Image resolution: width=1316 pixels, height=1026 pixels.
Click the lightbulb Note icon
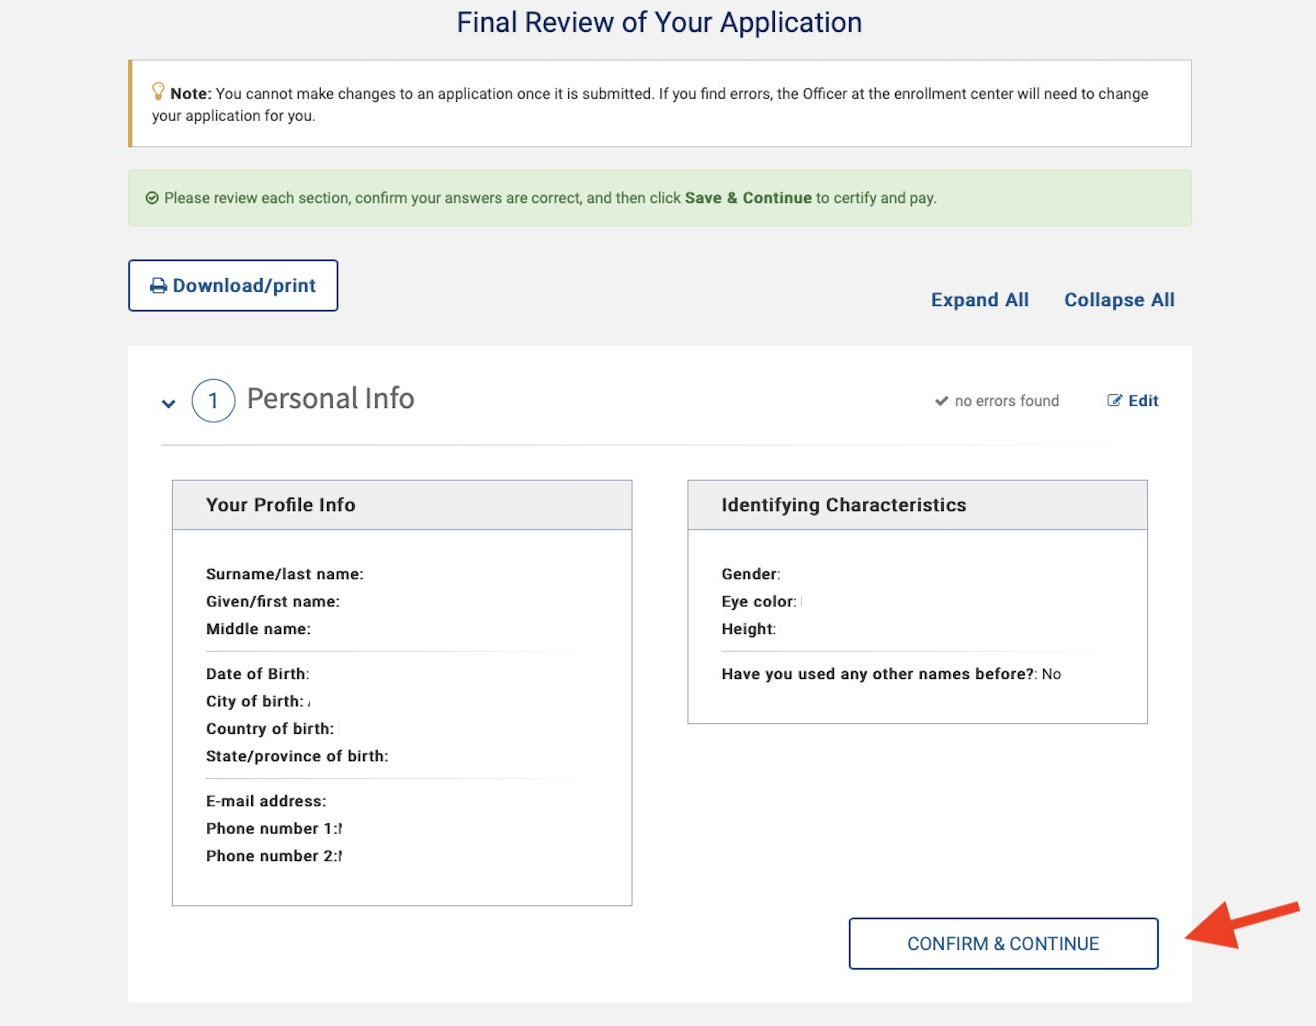158,91
